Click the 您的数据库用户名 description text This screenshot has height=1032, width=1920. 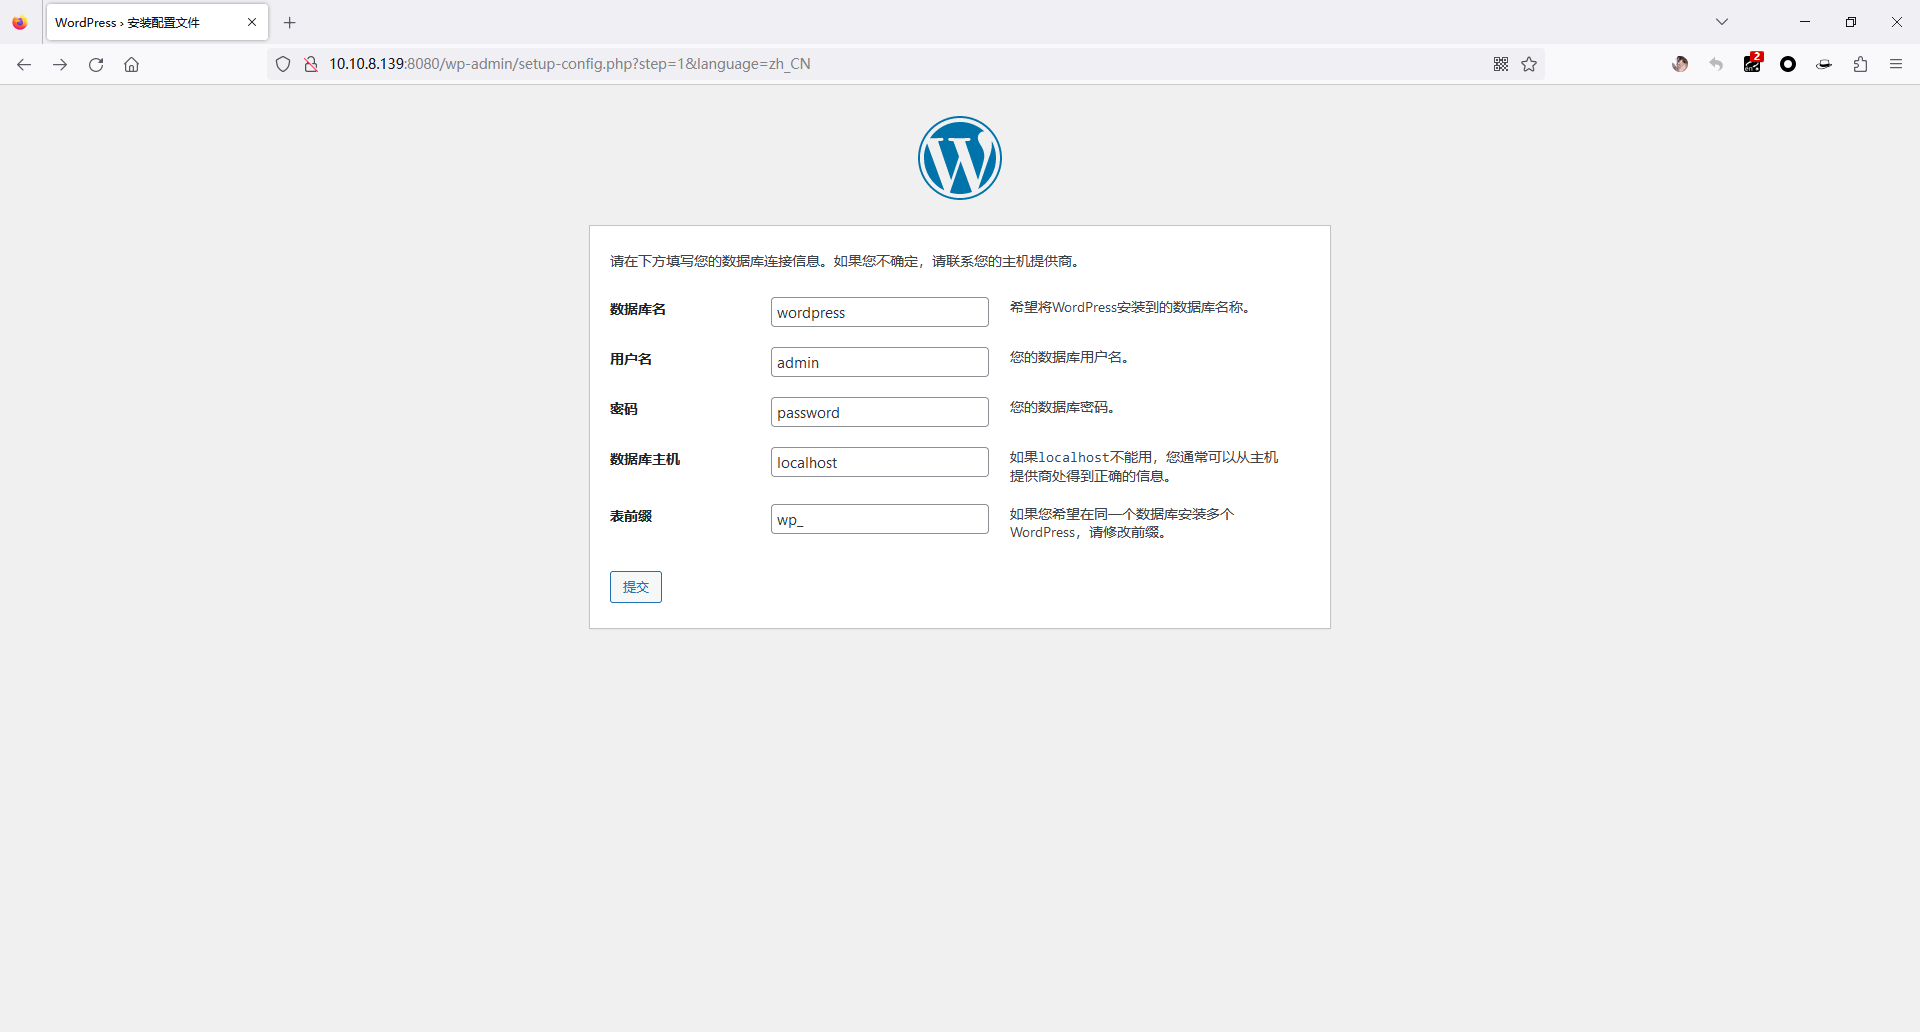pyautogui.click(x=1069, y=357)
